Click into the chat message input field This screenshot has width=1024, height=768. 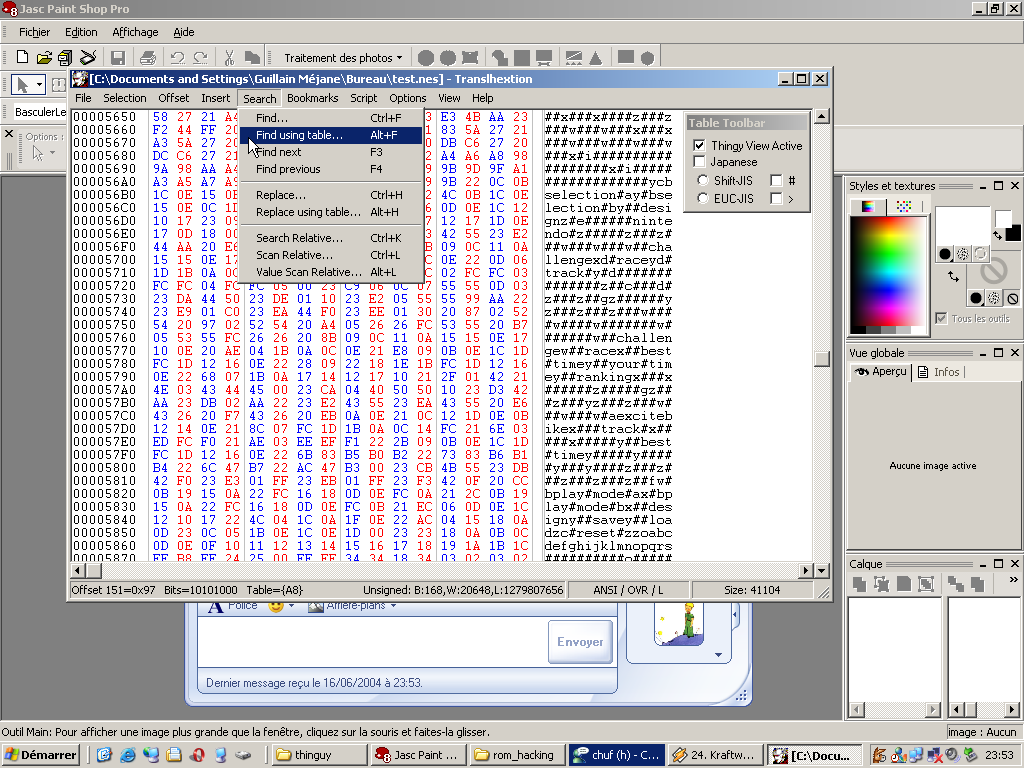pyautogui.click(x=372, y=641)
